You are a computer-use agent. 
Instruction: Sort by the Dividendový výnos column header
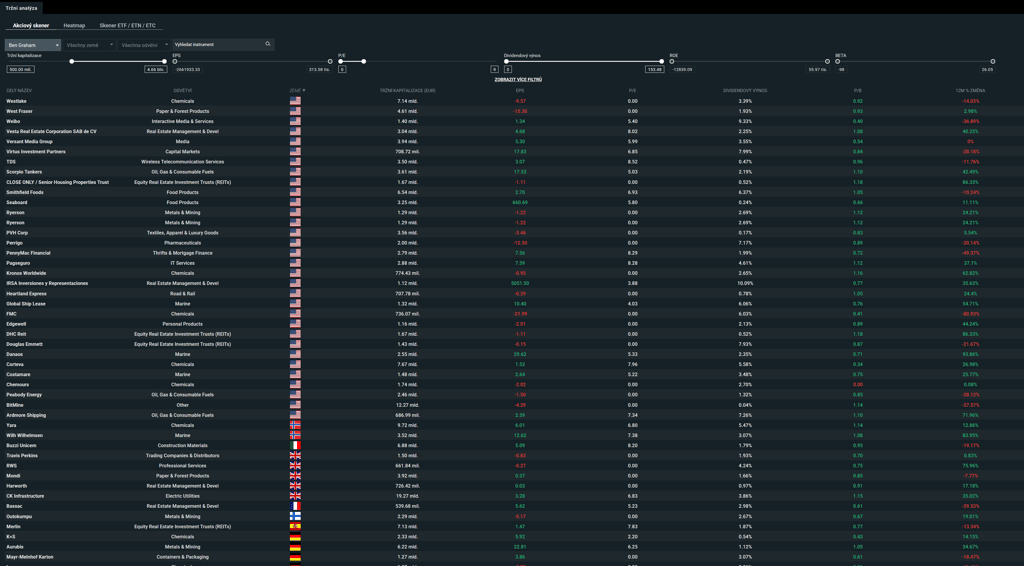pyautogui.click(x=744, y=91)
